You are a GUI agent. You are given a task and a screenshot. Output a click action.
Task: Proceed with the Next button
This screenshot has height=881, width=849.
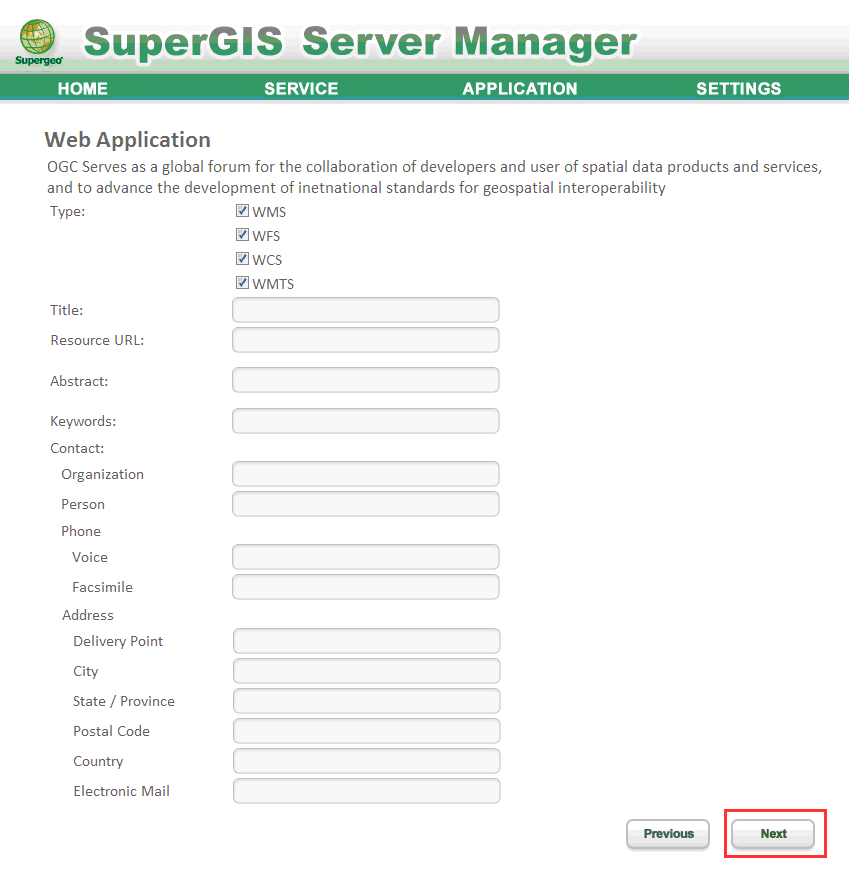click(773, 834)
